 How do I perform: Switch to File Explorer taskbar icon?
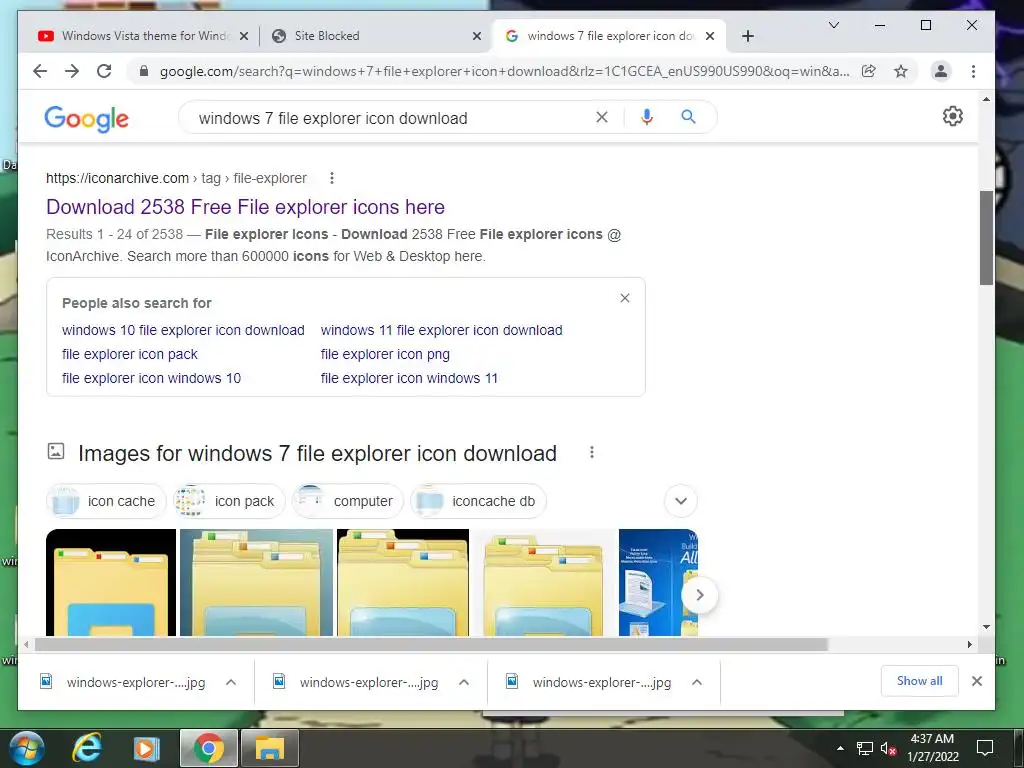click(270, 748)
